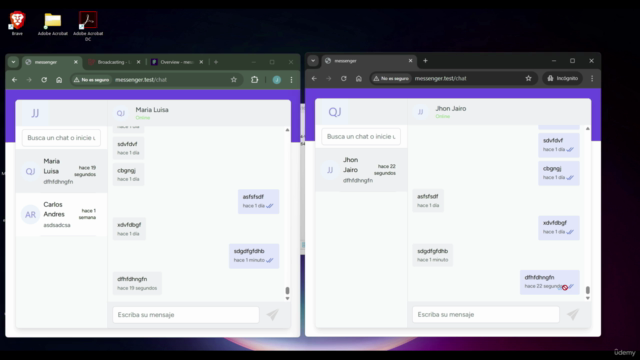Expand tab search dropdown in left browser
Viewport: 640px width, 360px height.
[13, 62]
